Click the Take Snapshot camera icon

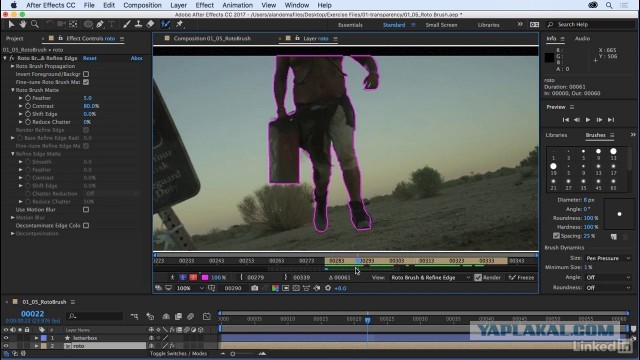255,288
